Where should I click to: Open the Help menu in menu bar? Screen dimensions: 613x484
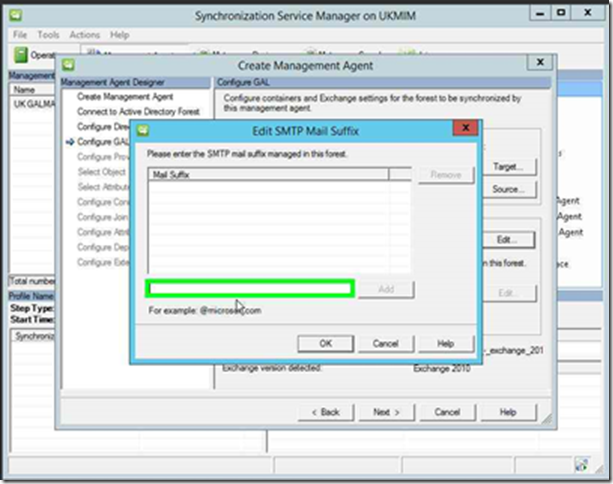(x=120, y=35)
